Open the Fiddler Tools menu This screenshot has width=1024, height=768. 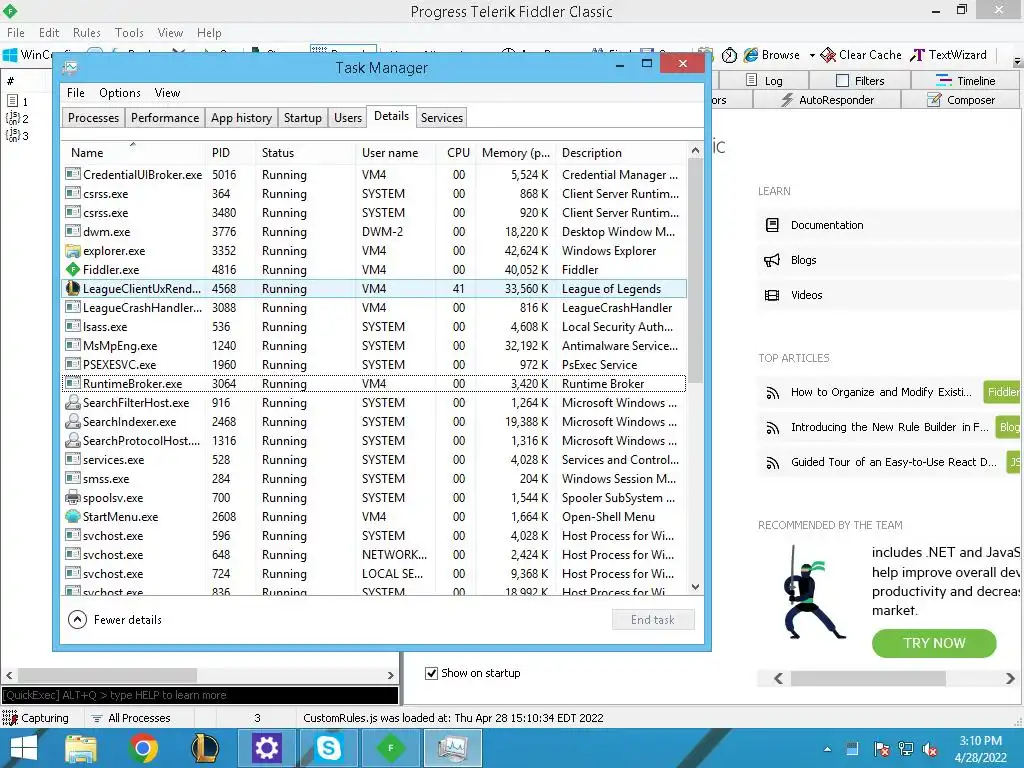[x=129, y=33]
